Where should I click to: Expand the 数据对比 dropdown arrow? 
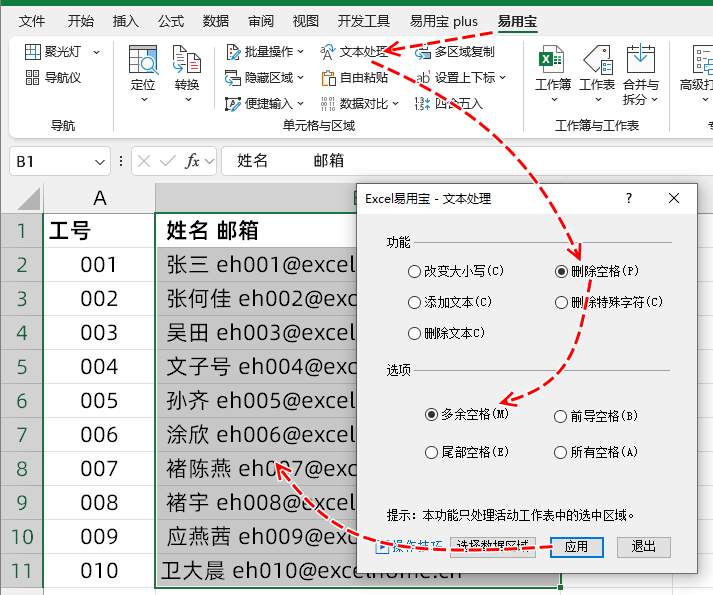[395, 104]
